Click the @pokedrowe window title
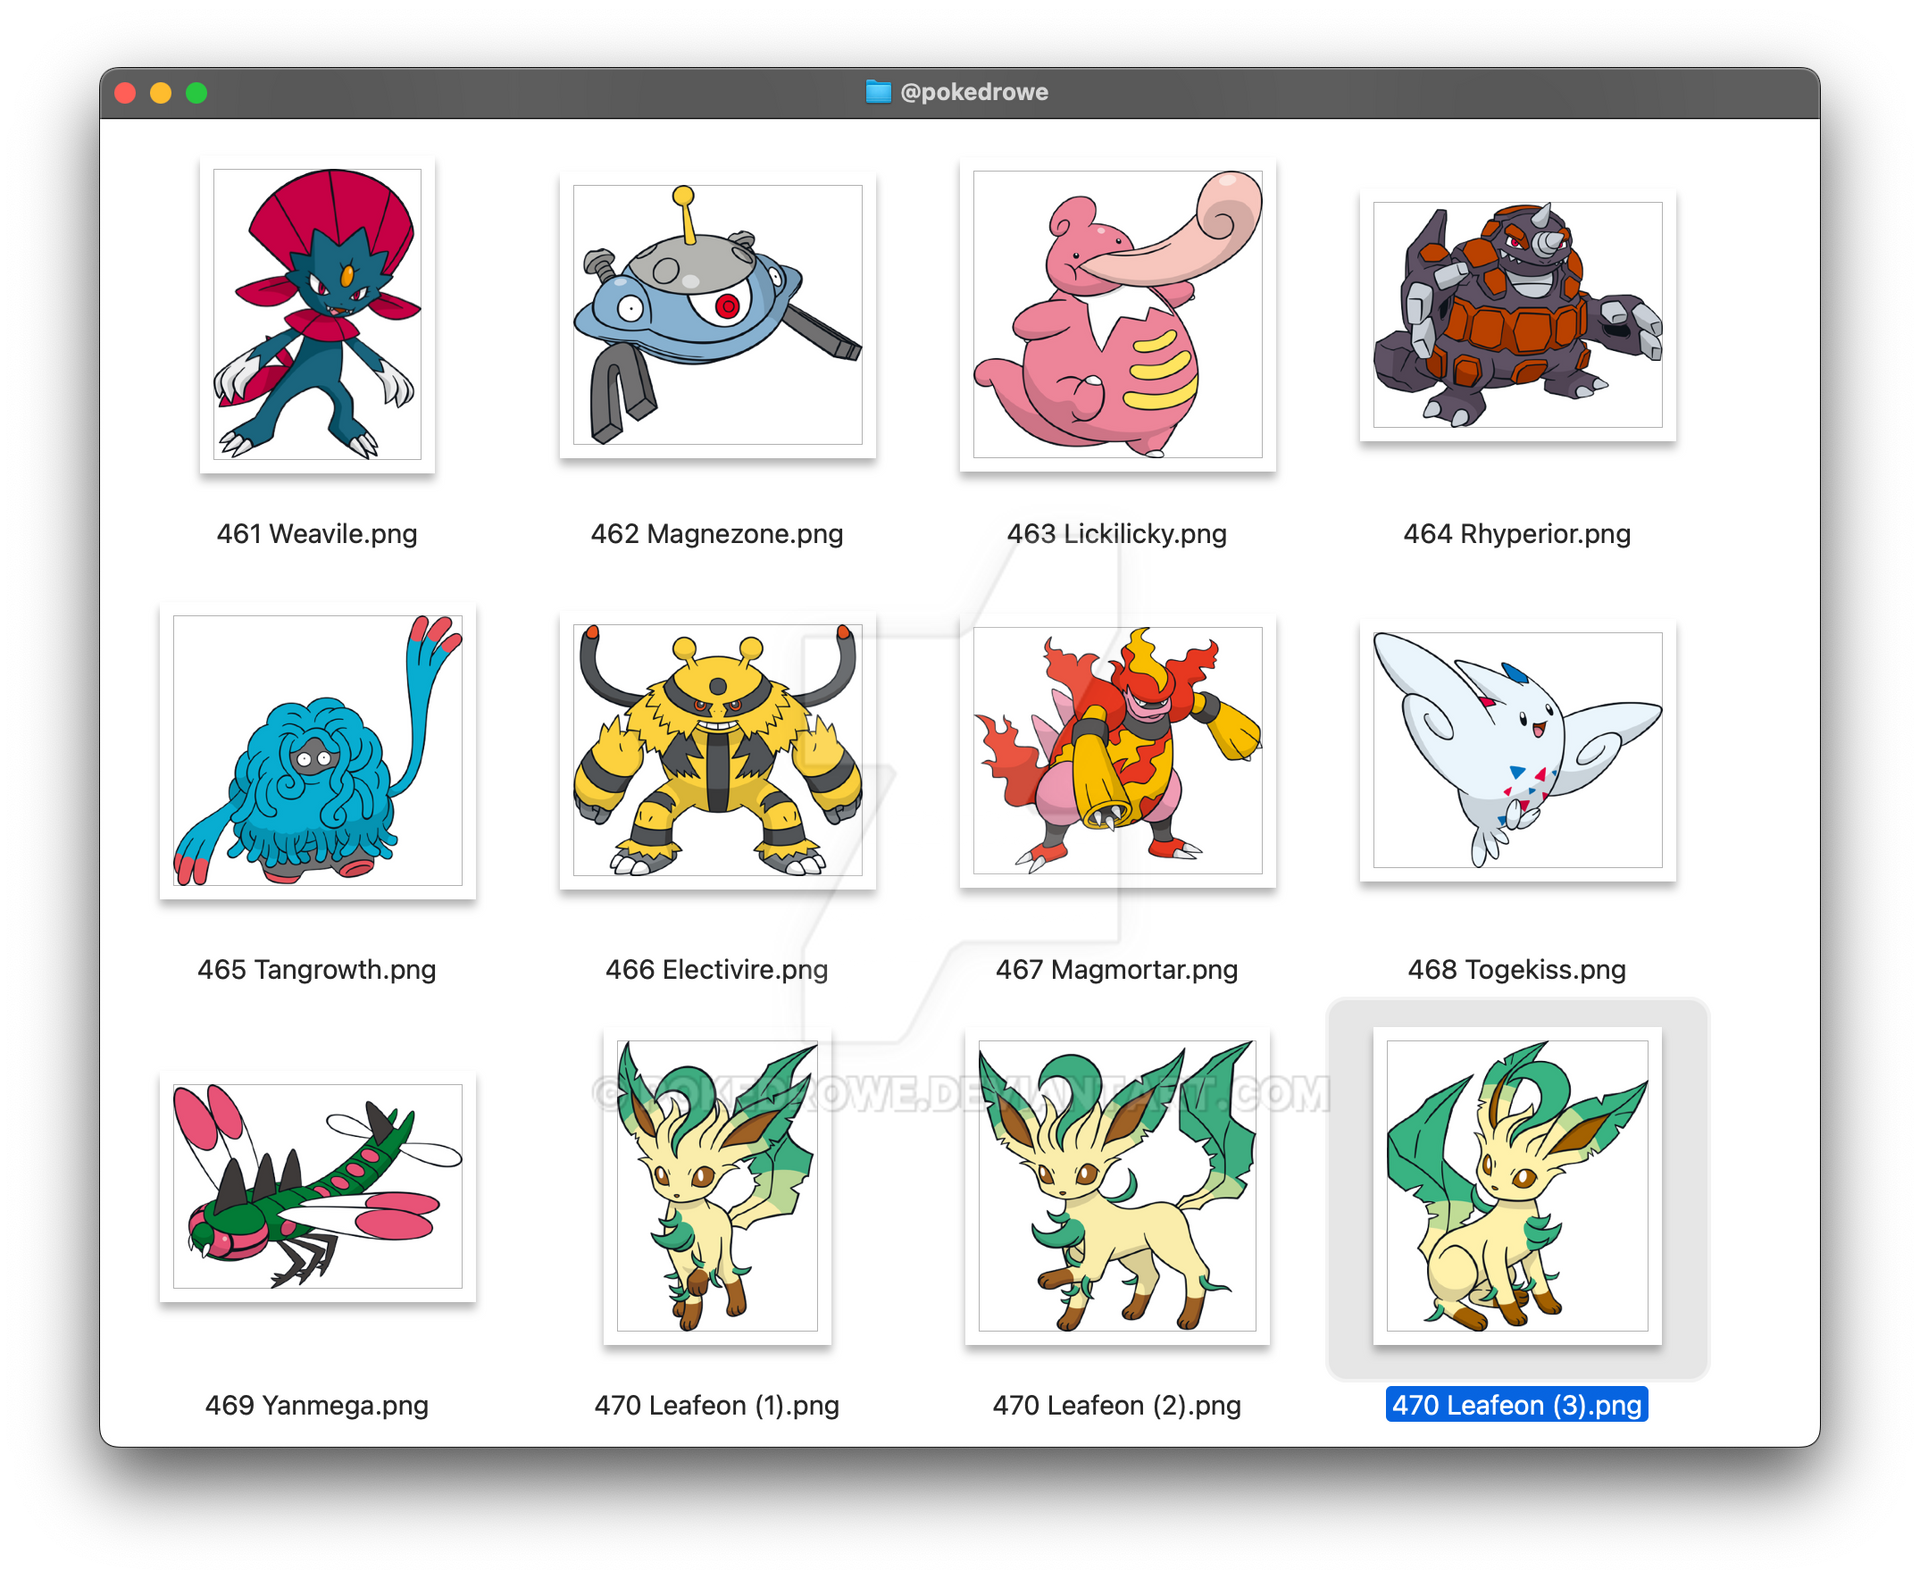 pos(974,92)
